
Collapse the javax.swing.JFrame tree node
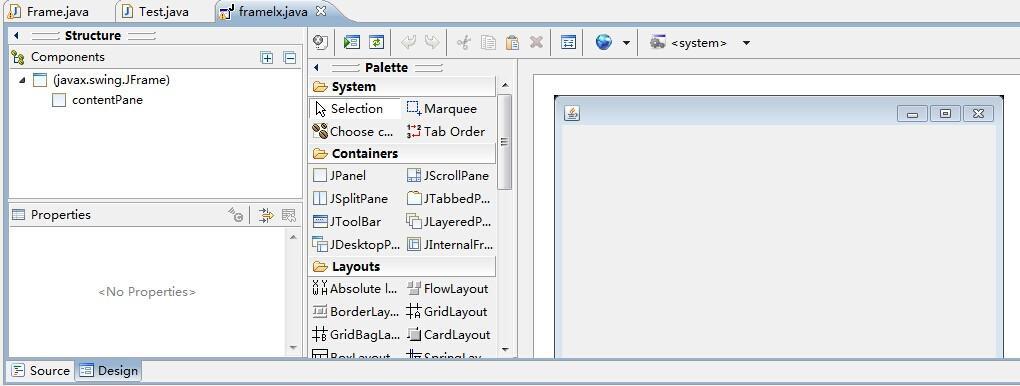point(23,80)
